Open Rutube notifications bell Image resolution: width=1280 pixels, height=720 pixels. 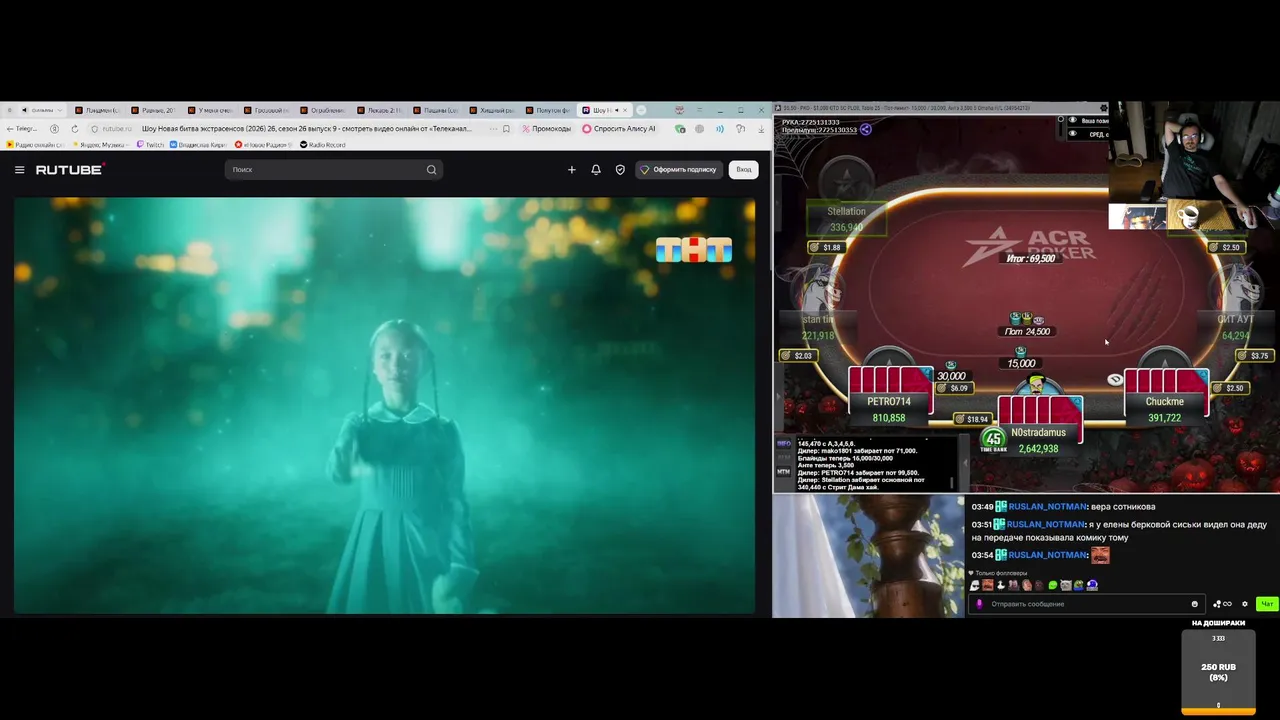tap(596, 170)
